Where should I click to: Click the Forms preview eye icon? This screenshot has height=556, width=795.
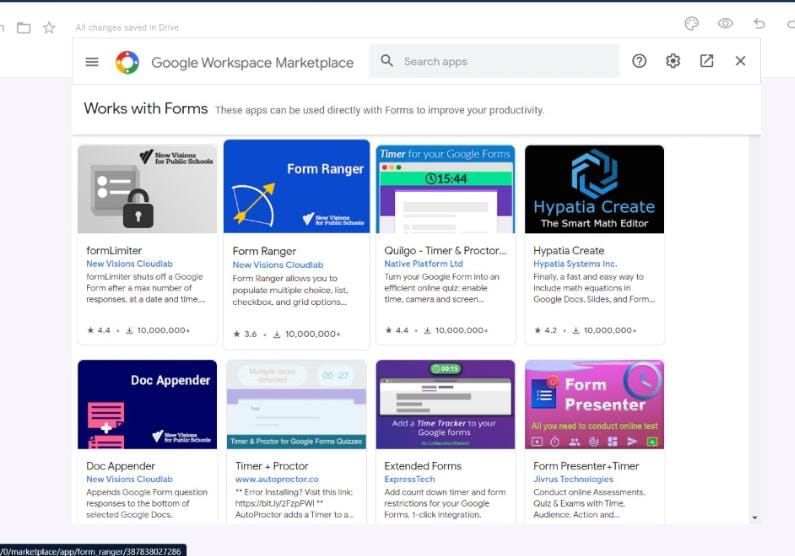pos(725,23)
